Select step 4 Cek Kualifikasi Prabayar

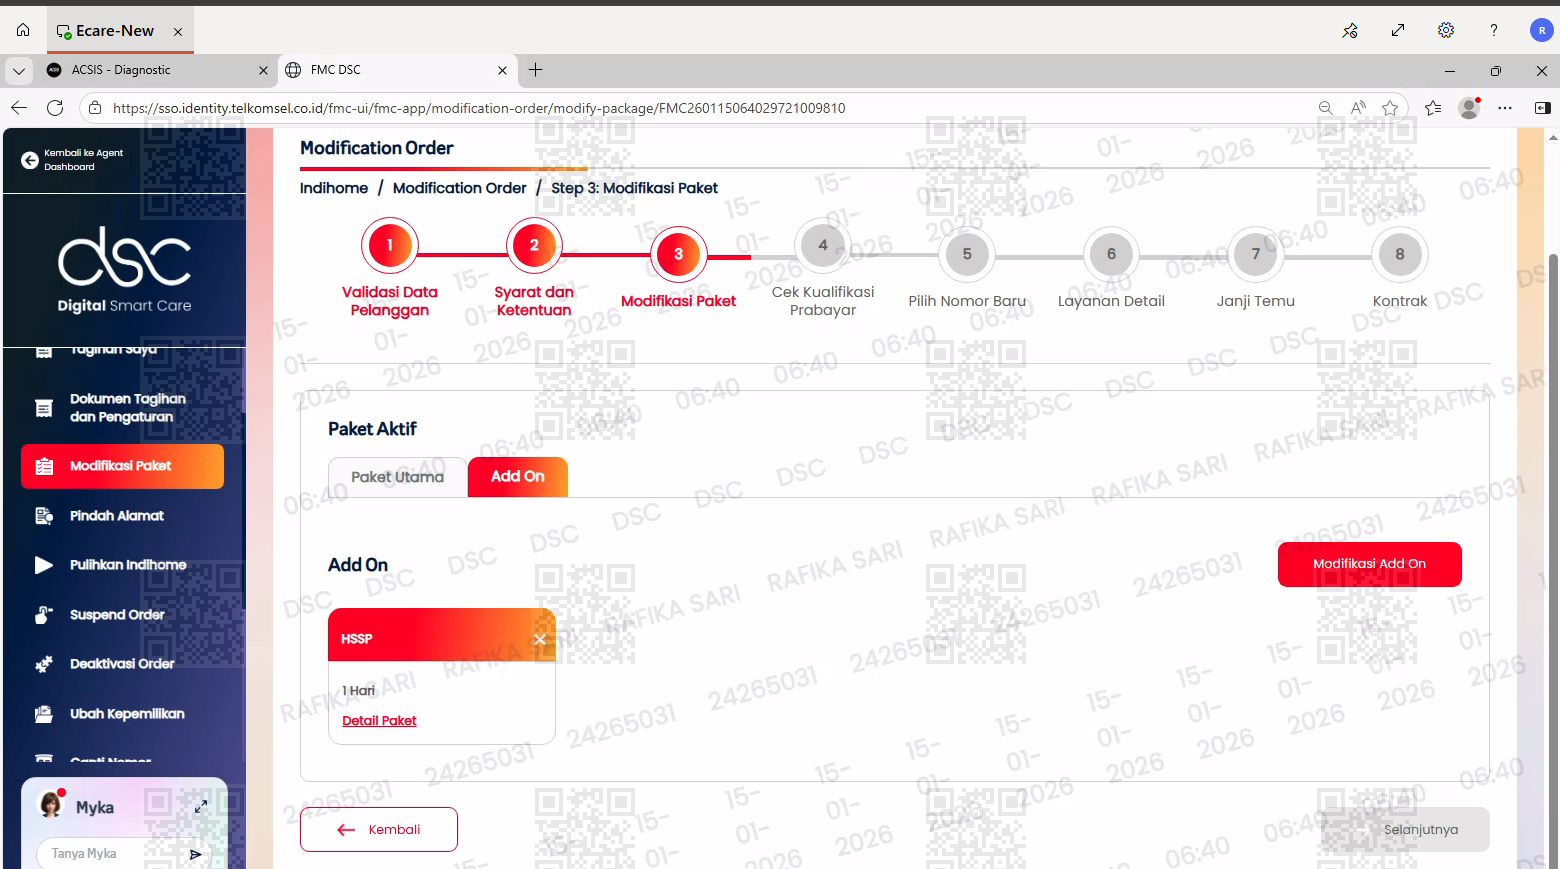point(823,245)
